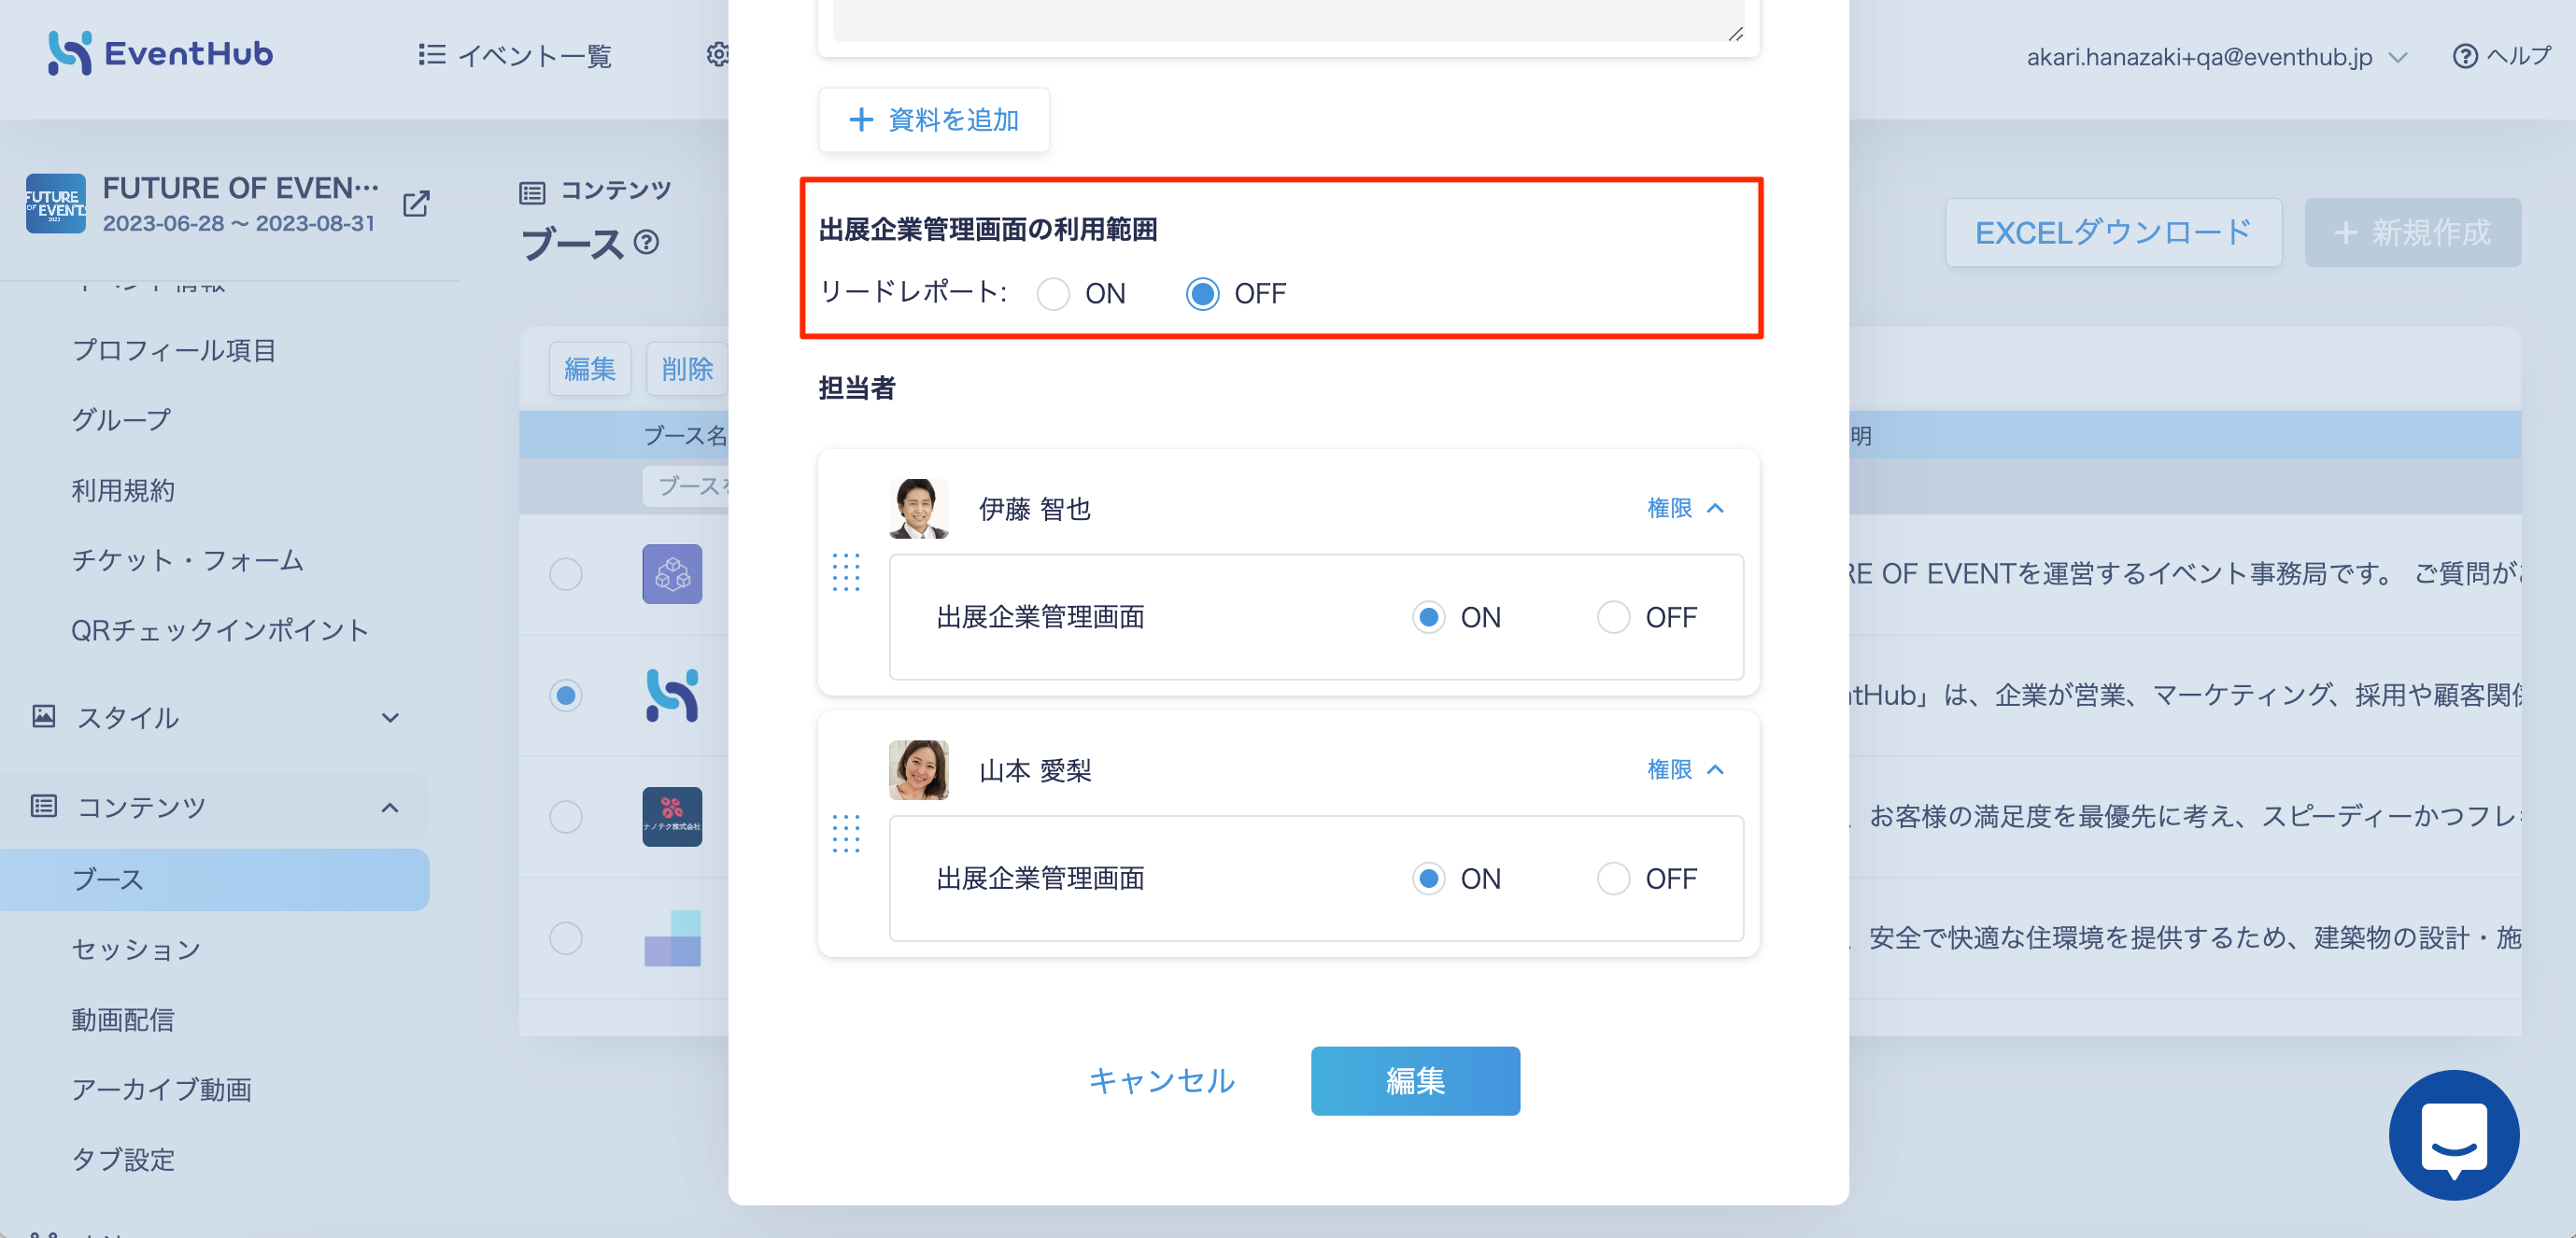Click the スタイル image icon in sidebar
The width and height of the screenshot is (2576, 1238).
(x=44, y=716)
